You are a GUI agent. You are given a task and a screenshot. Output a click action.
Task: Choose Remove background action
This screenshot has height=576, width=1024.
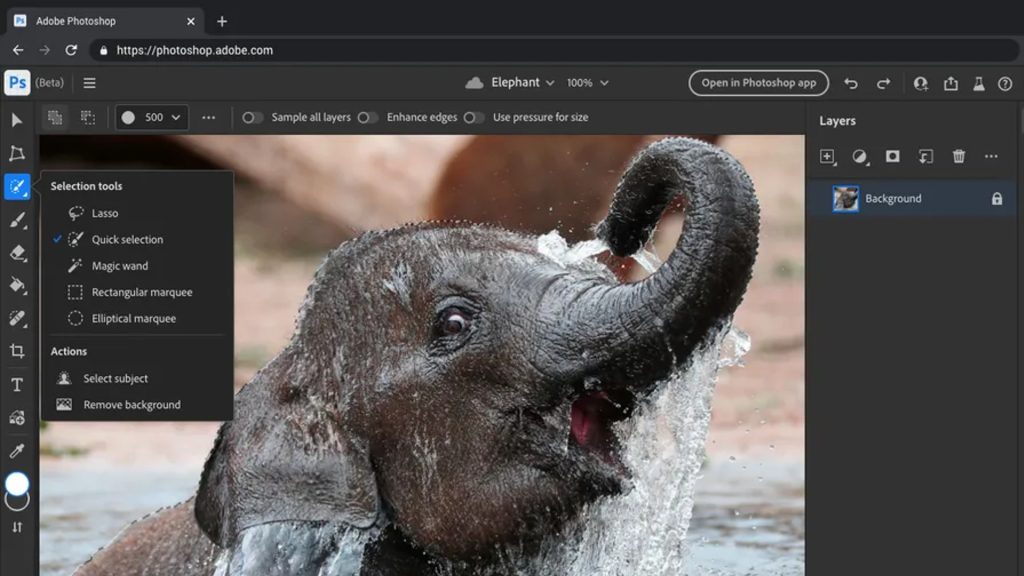131,405
